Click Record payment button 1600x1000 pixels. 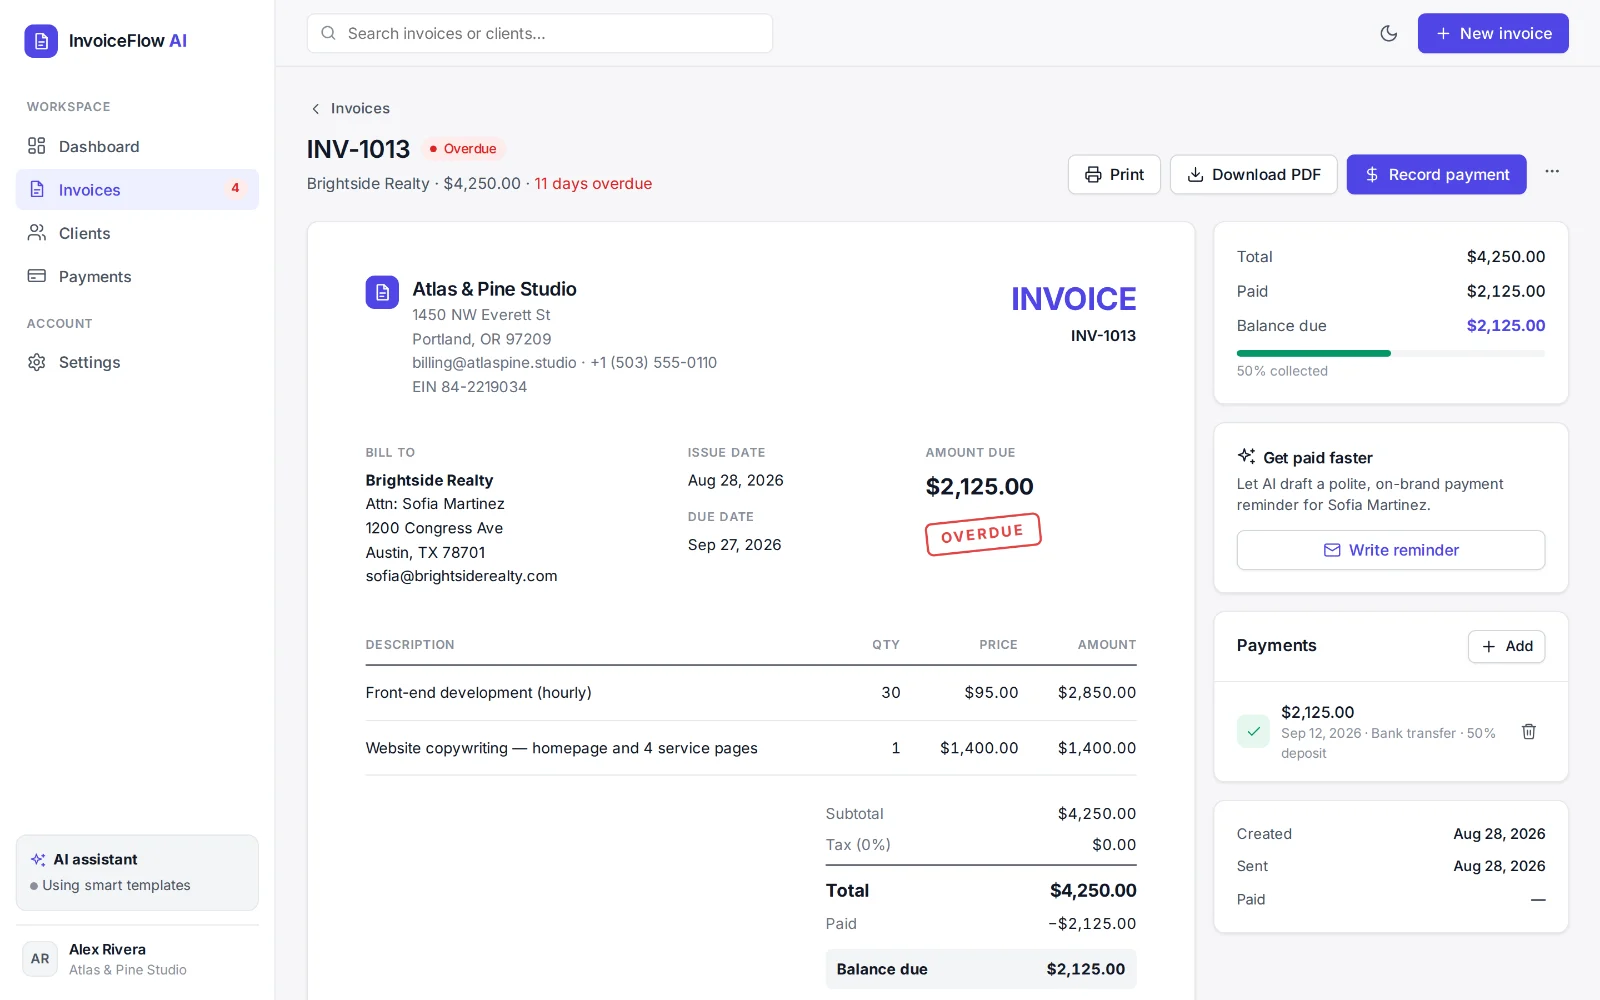pos(1437,175)
